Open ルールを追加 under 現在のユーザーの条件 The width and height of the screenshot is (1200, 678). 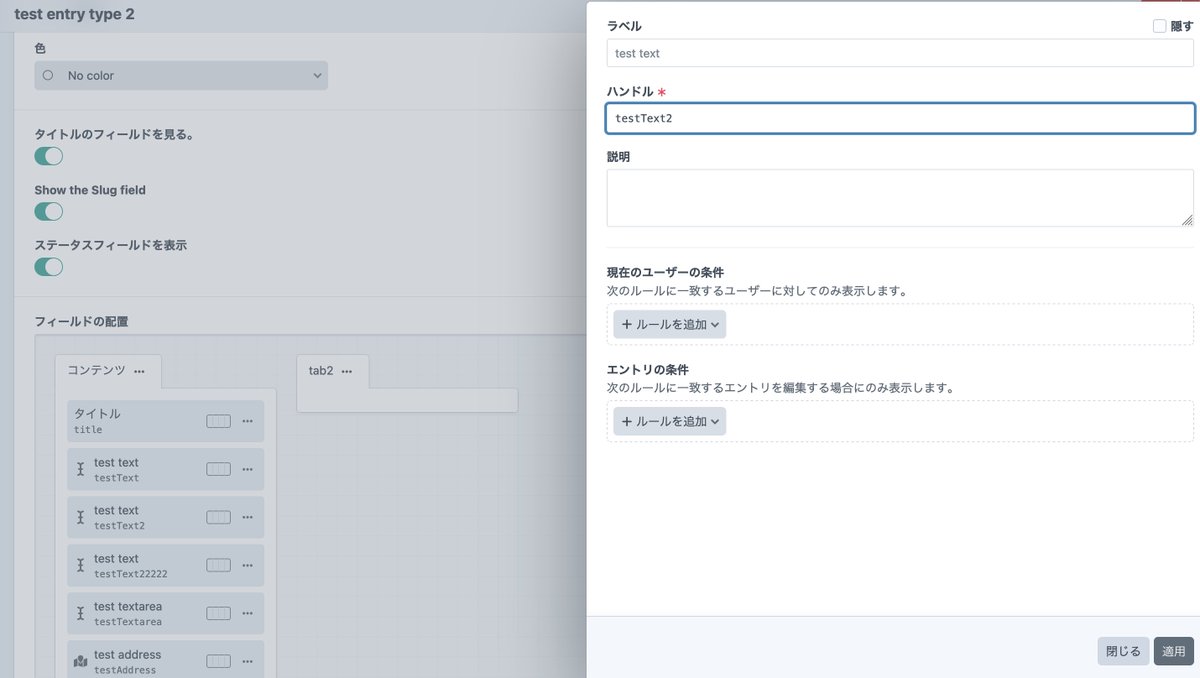669,324
